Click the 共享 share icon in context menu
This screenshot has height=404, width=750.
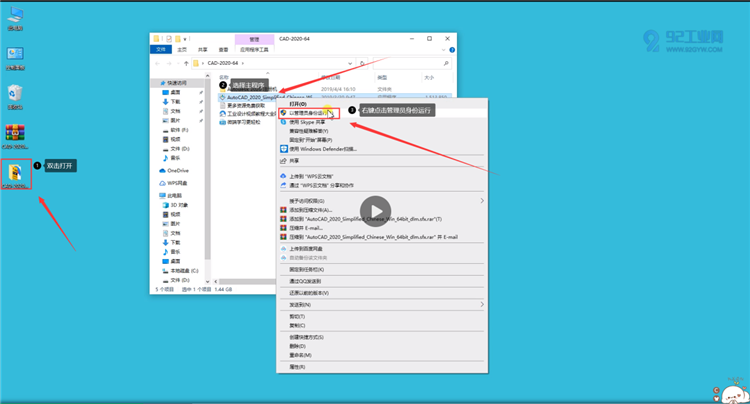point(283,161)
